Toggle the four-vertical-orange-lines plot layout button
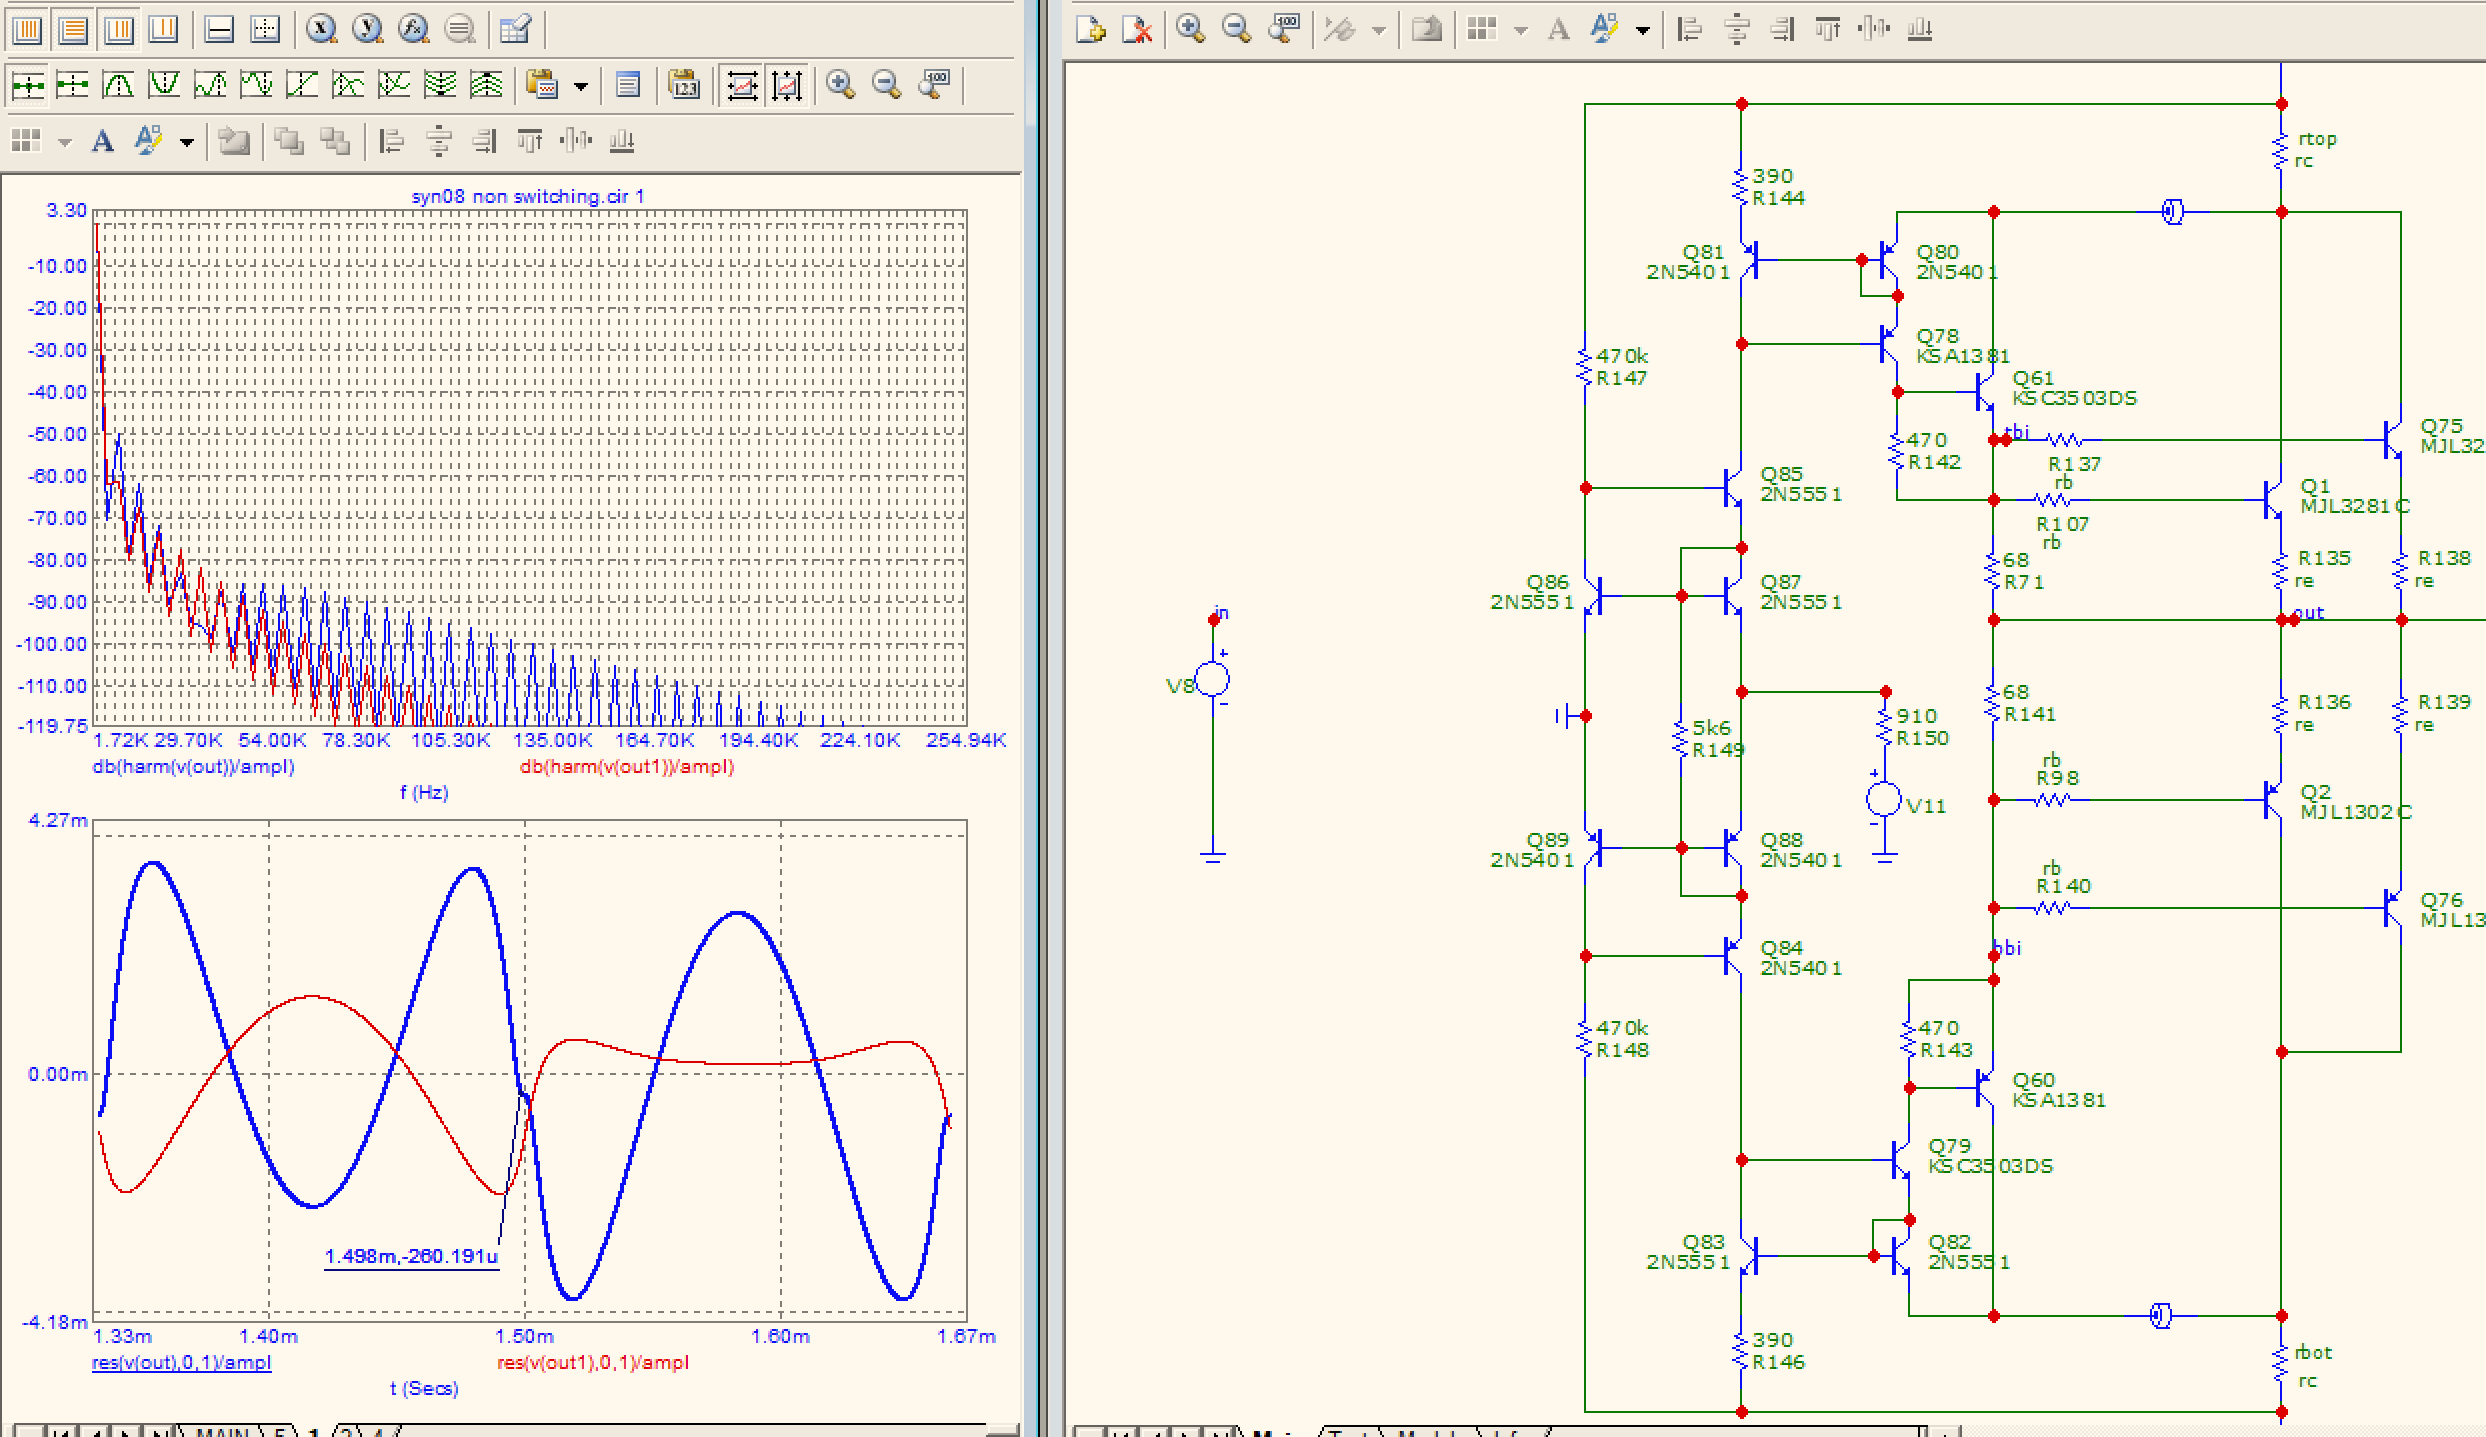Image resolution: width=2486 pixels, height=1437 pixels. (x=28, y=29)
